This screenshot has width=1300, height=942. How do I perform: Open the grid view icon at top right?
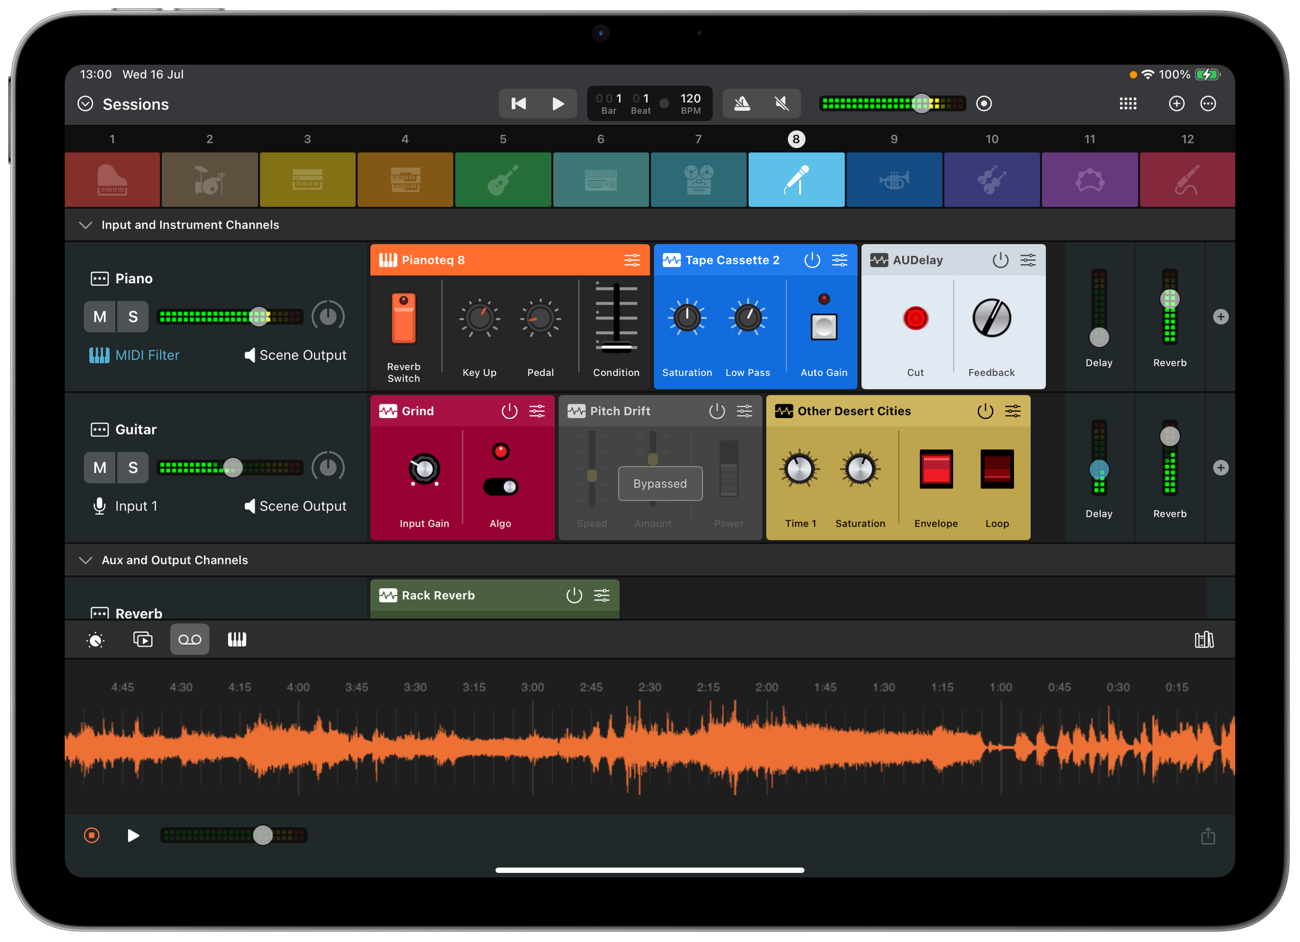1128,103
